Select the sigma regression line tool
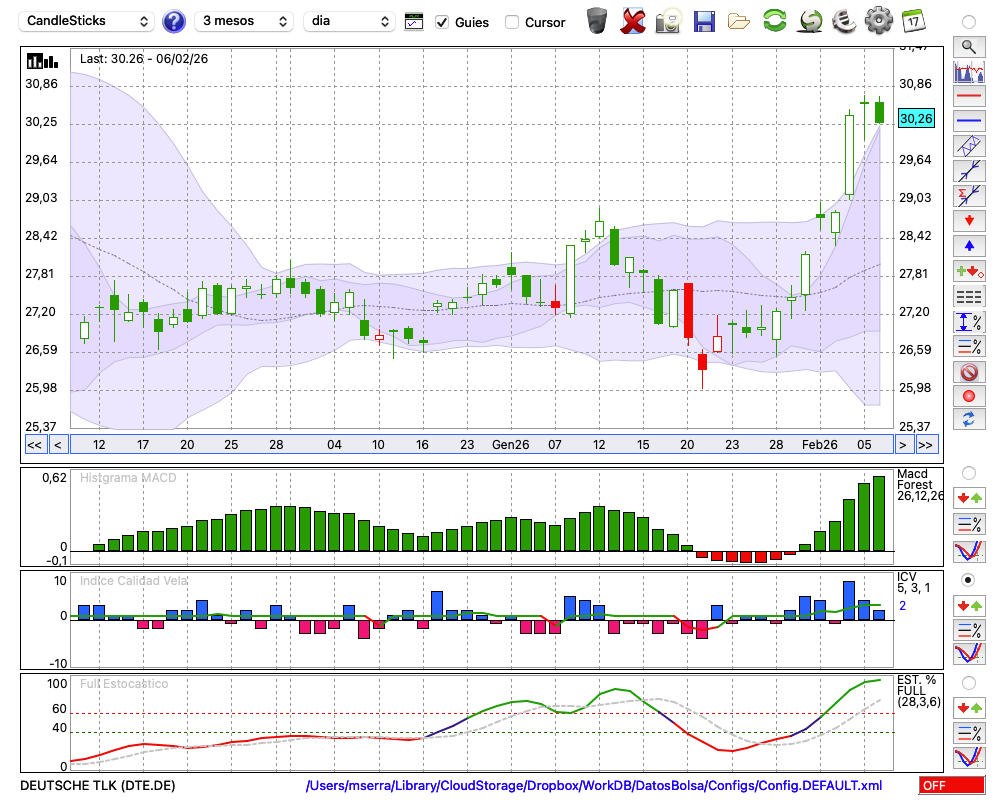The height and width of the screenshot is (800, 1000). tap(969, 195)
